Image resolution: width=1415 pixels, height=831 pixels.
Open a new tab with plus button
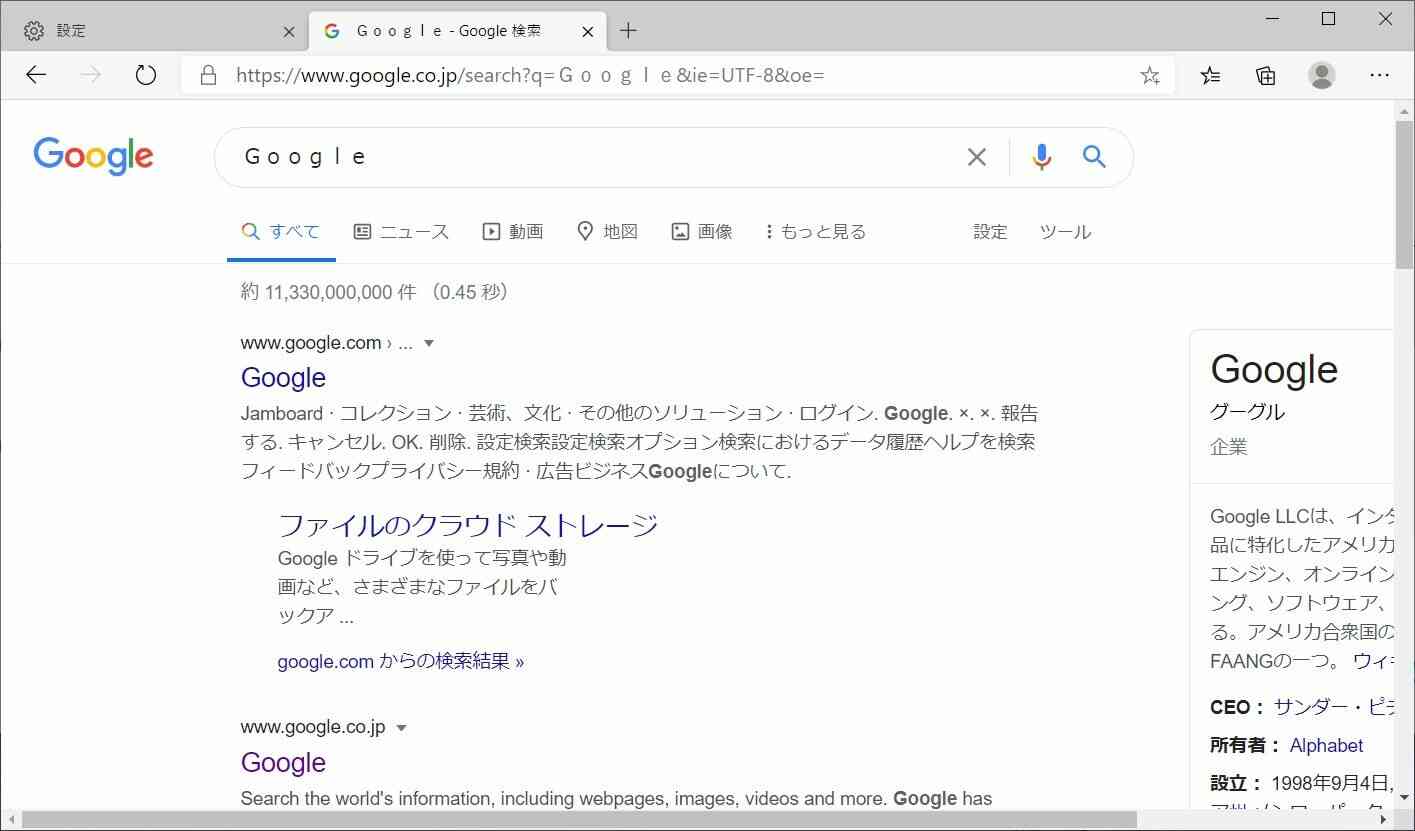[628, 31]
